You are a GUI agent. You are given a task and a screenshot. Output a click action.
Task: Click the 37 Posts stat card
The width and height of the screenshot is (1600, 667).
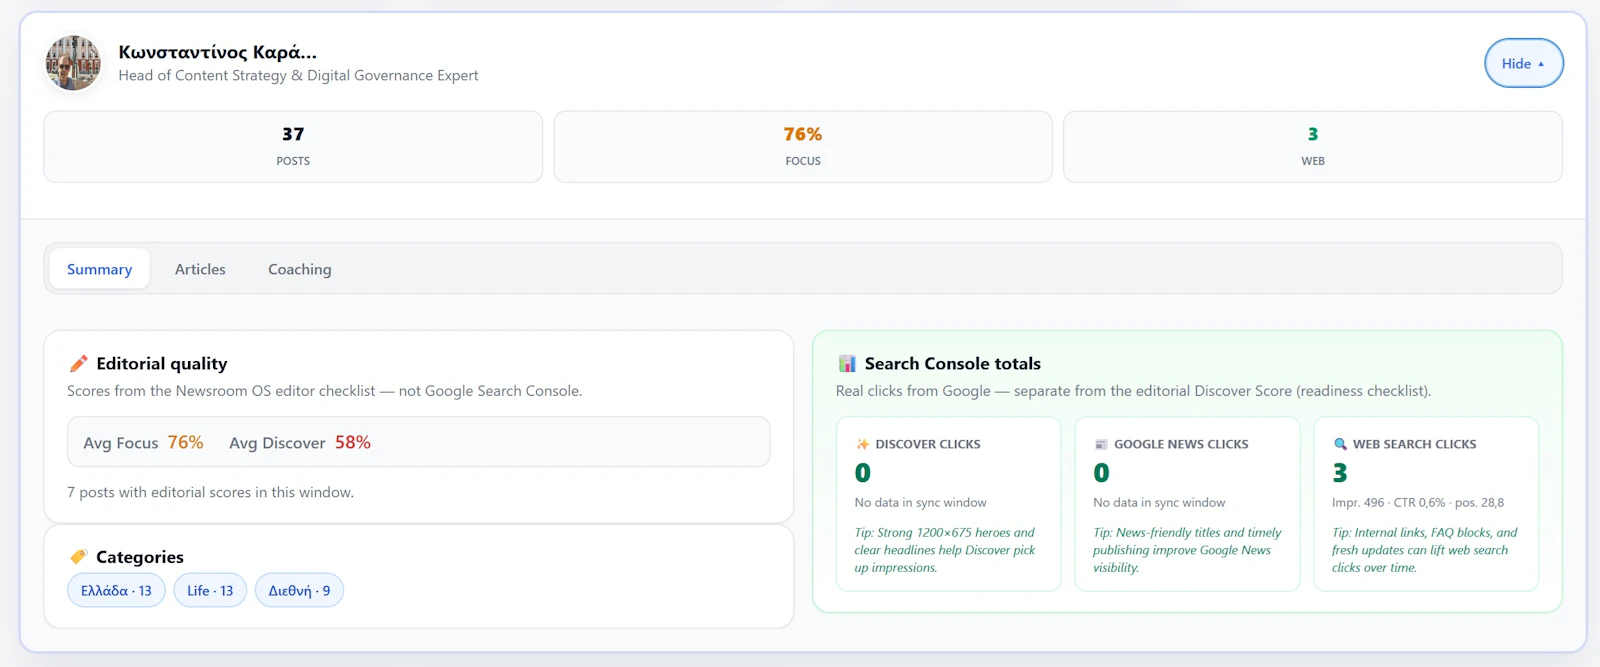[x=293, y=147]
